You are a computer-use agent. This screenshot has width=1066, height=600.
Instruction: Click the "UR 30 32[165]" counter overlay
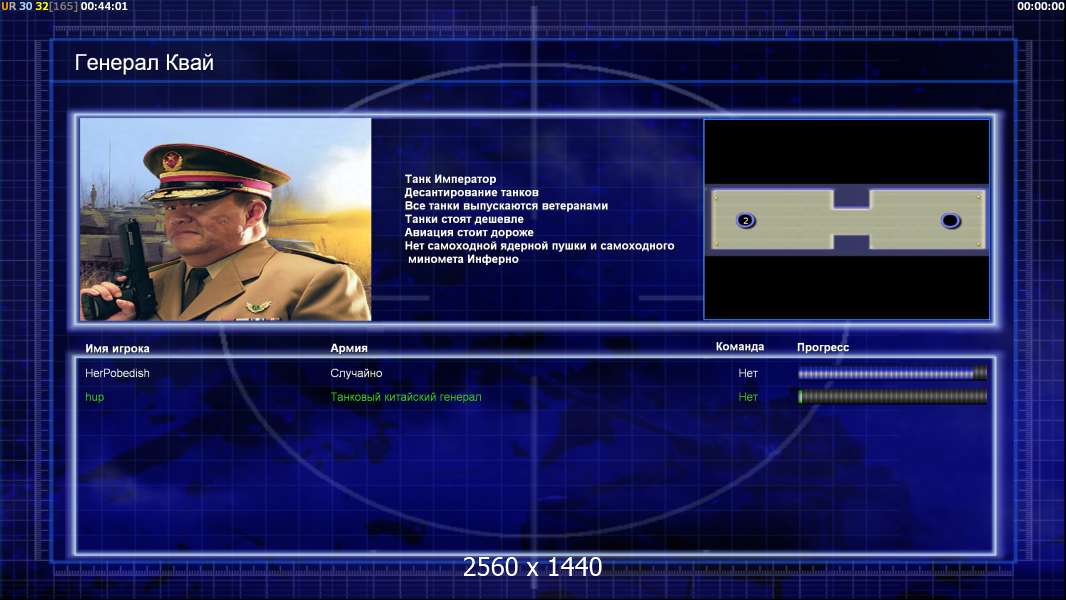click(39, 6)
